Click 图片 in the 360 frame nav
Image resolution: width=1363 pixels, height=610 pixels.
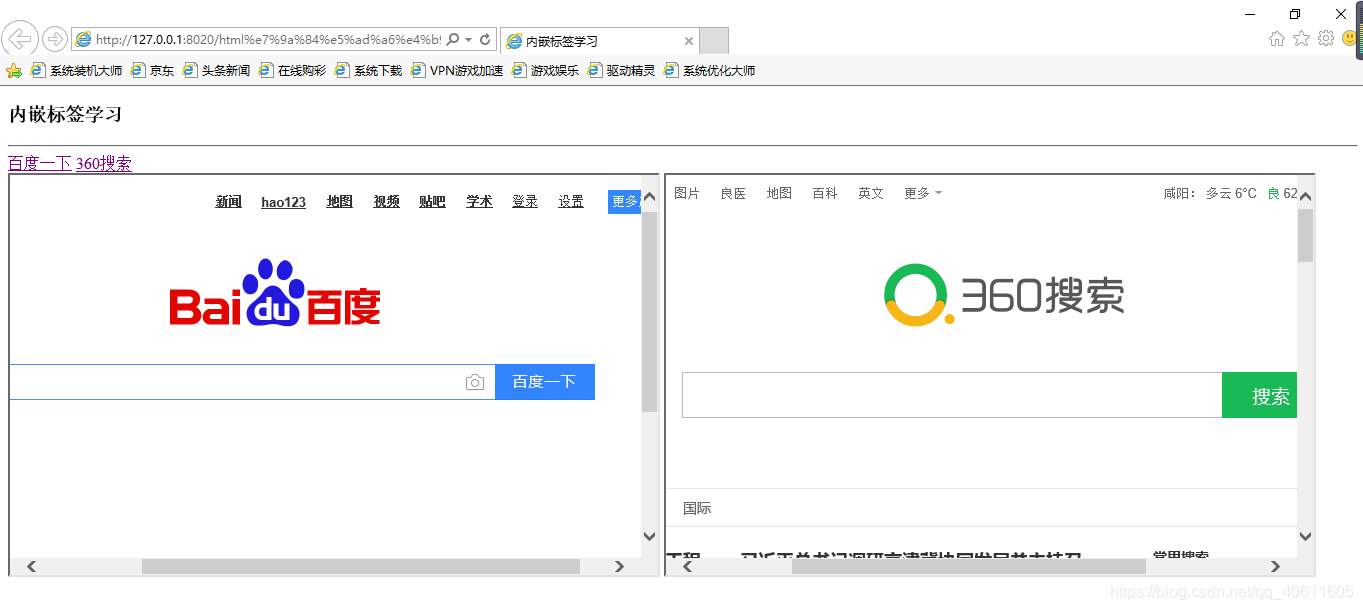point(687,194)
